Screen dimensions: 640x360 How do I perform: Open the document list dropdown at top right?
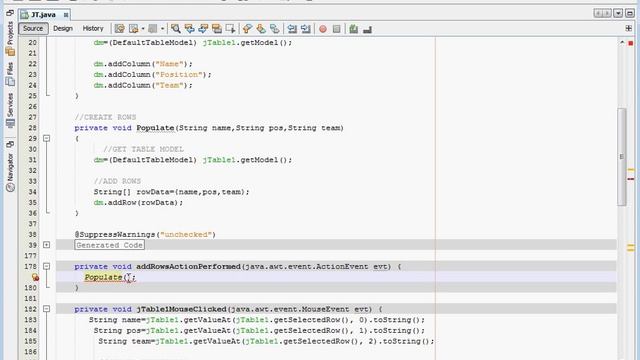tap(618, 13)
